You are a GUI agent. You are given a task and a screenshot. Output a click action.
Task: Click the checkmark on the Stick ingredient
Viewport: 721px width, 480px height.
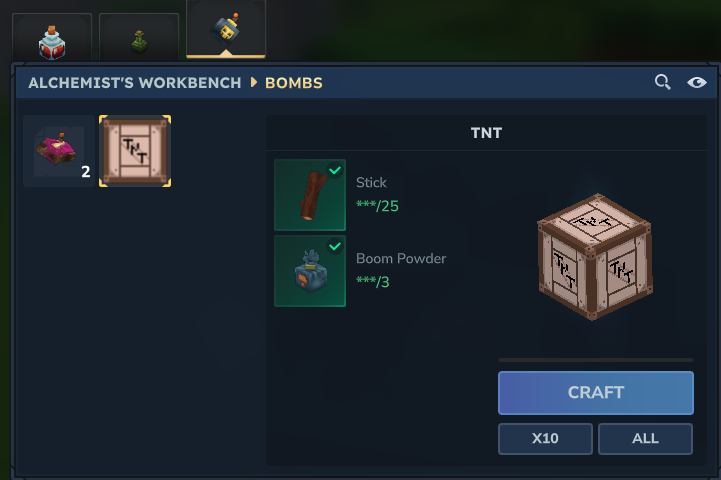(x=335, y=170)
